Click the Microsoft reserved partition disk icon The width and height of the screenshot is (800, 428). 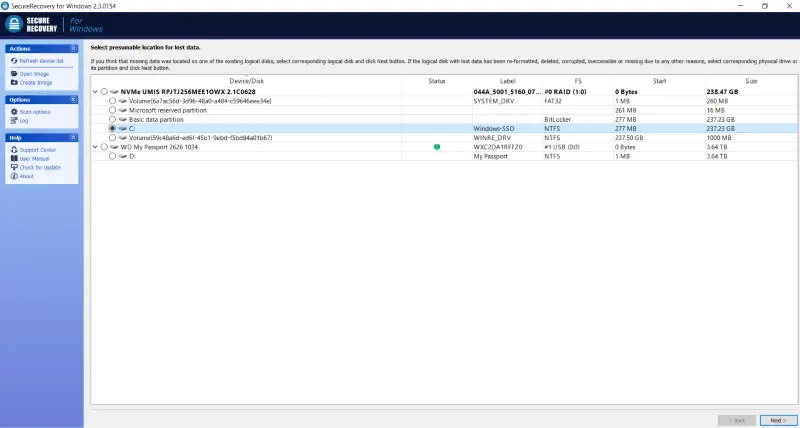(x=122, y=110)
